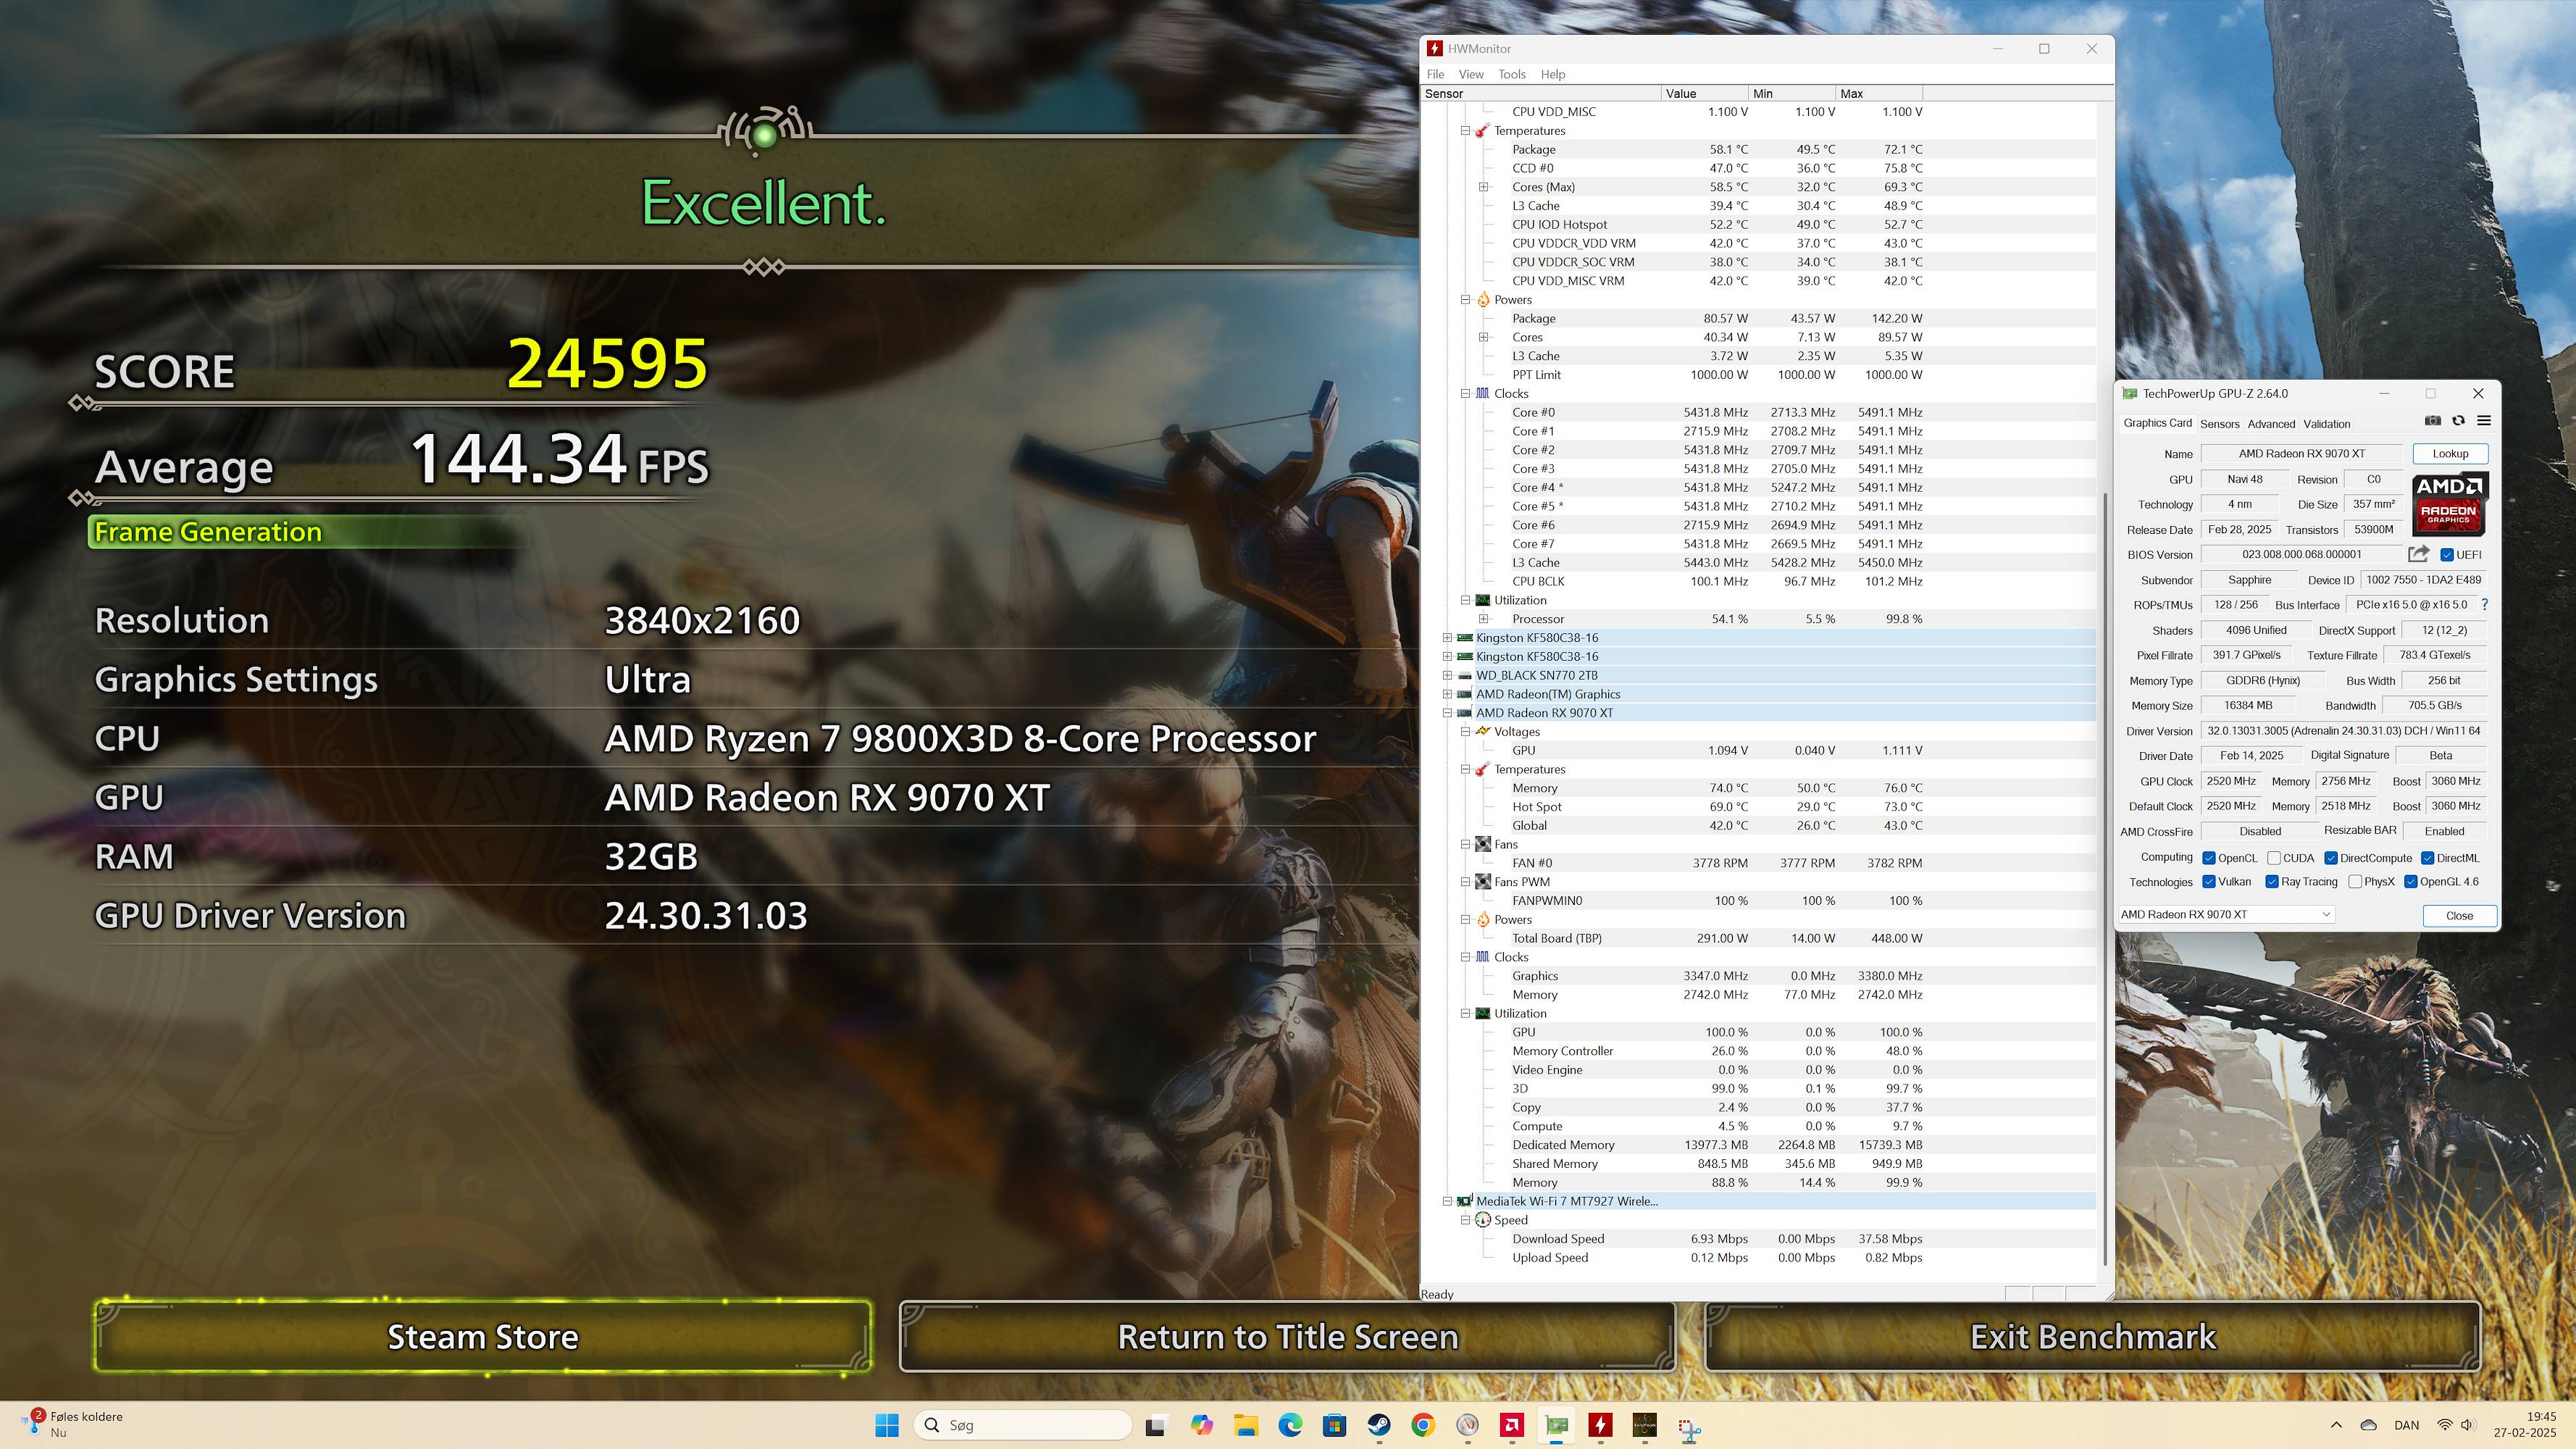Click the WD_BLACK SN770 drive icon
Image resolution: width=2576 pixels, height=1449 pixels.
1465,676
